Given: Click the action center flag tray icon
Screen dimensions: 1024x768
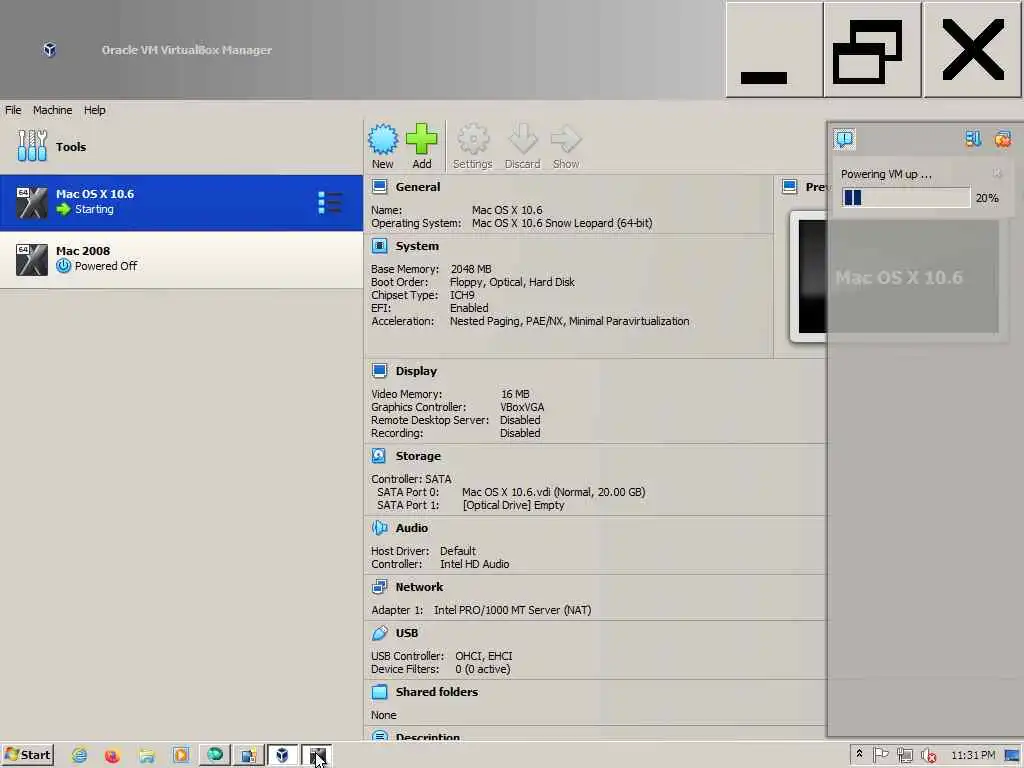Looking at the screenshot, I should tap(881, 755).
